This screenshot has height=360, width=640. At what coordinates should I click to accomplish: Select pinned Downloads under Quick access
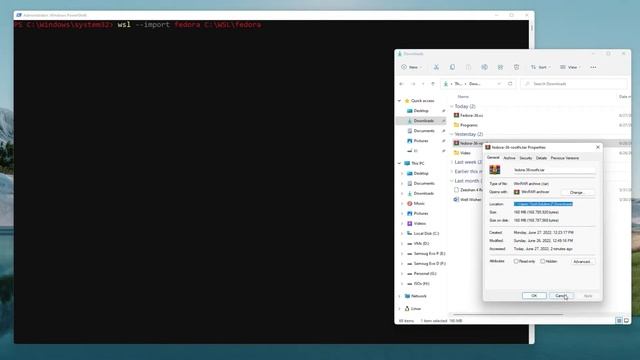click(x=423, y=120)
